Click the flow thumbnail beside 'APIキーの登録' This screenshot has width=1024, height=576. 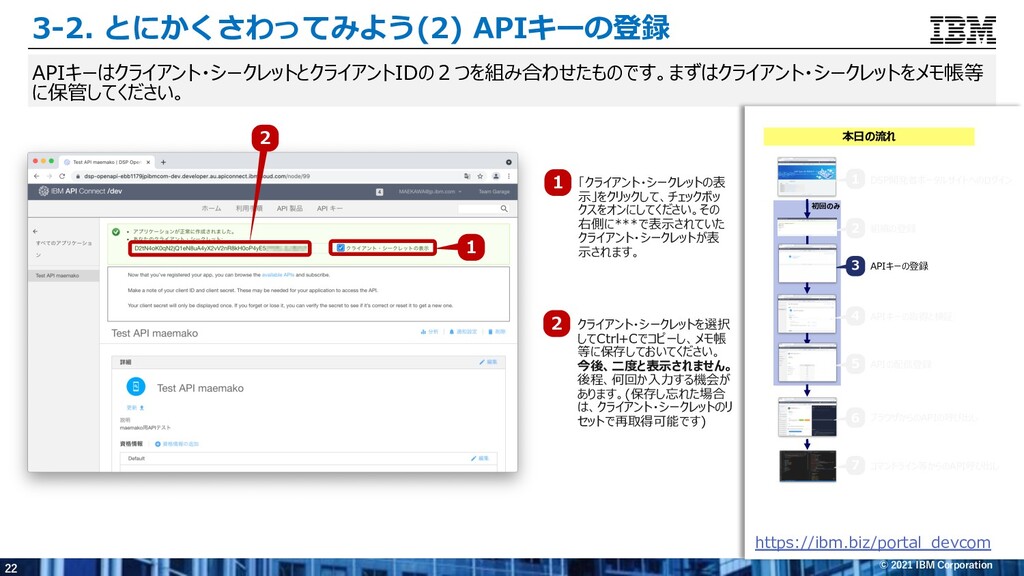(x=807, y=263)
